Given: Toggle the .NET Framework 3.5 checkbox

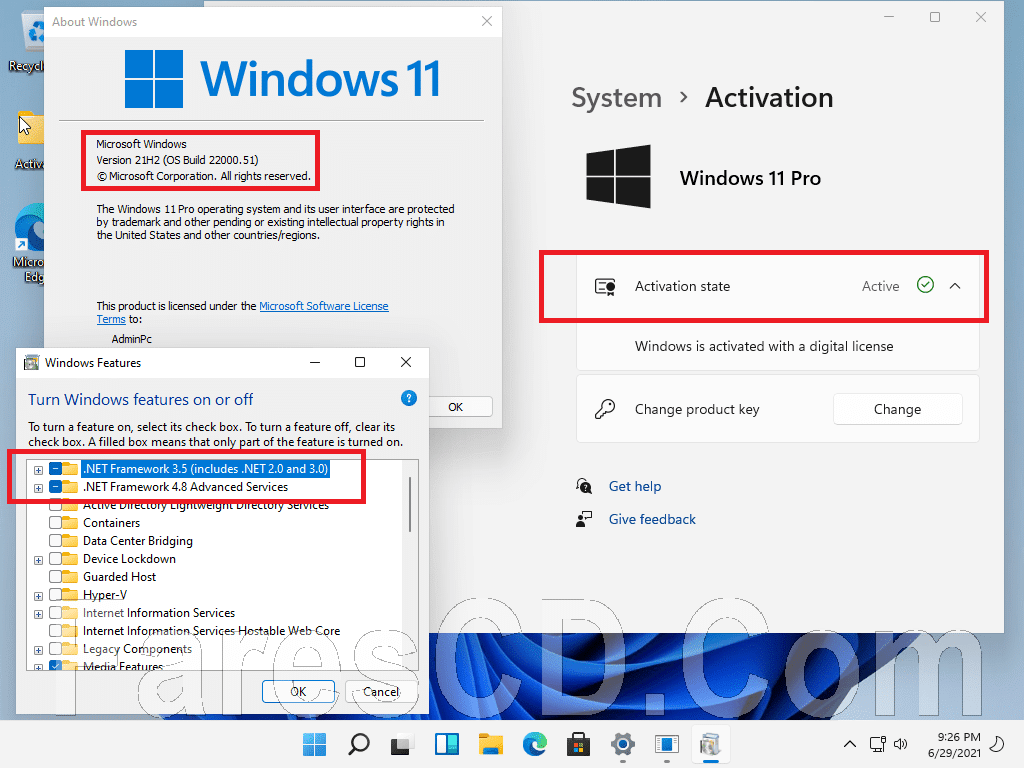Looking at the screenshot, I should pos(56,469).
